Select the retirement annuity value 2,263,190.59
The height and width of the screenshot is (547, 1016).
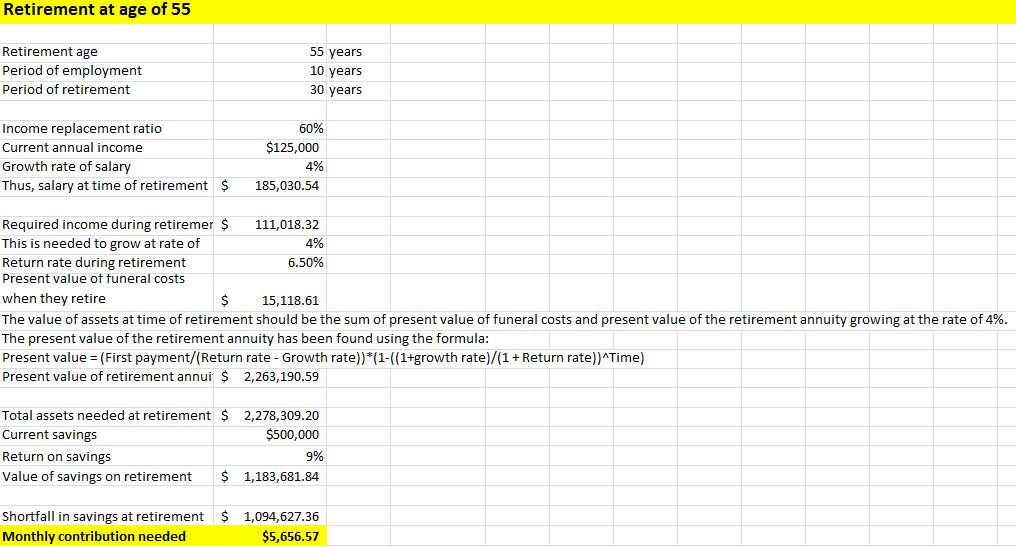click(x=281, y=377)
